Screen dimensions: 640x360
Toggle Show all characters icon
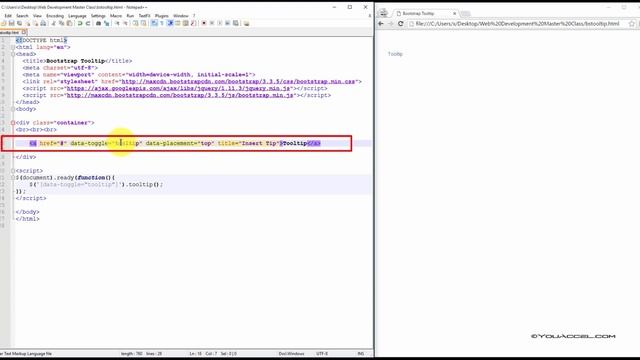tap(162, 23)
